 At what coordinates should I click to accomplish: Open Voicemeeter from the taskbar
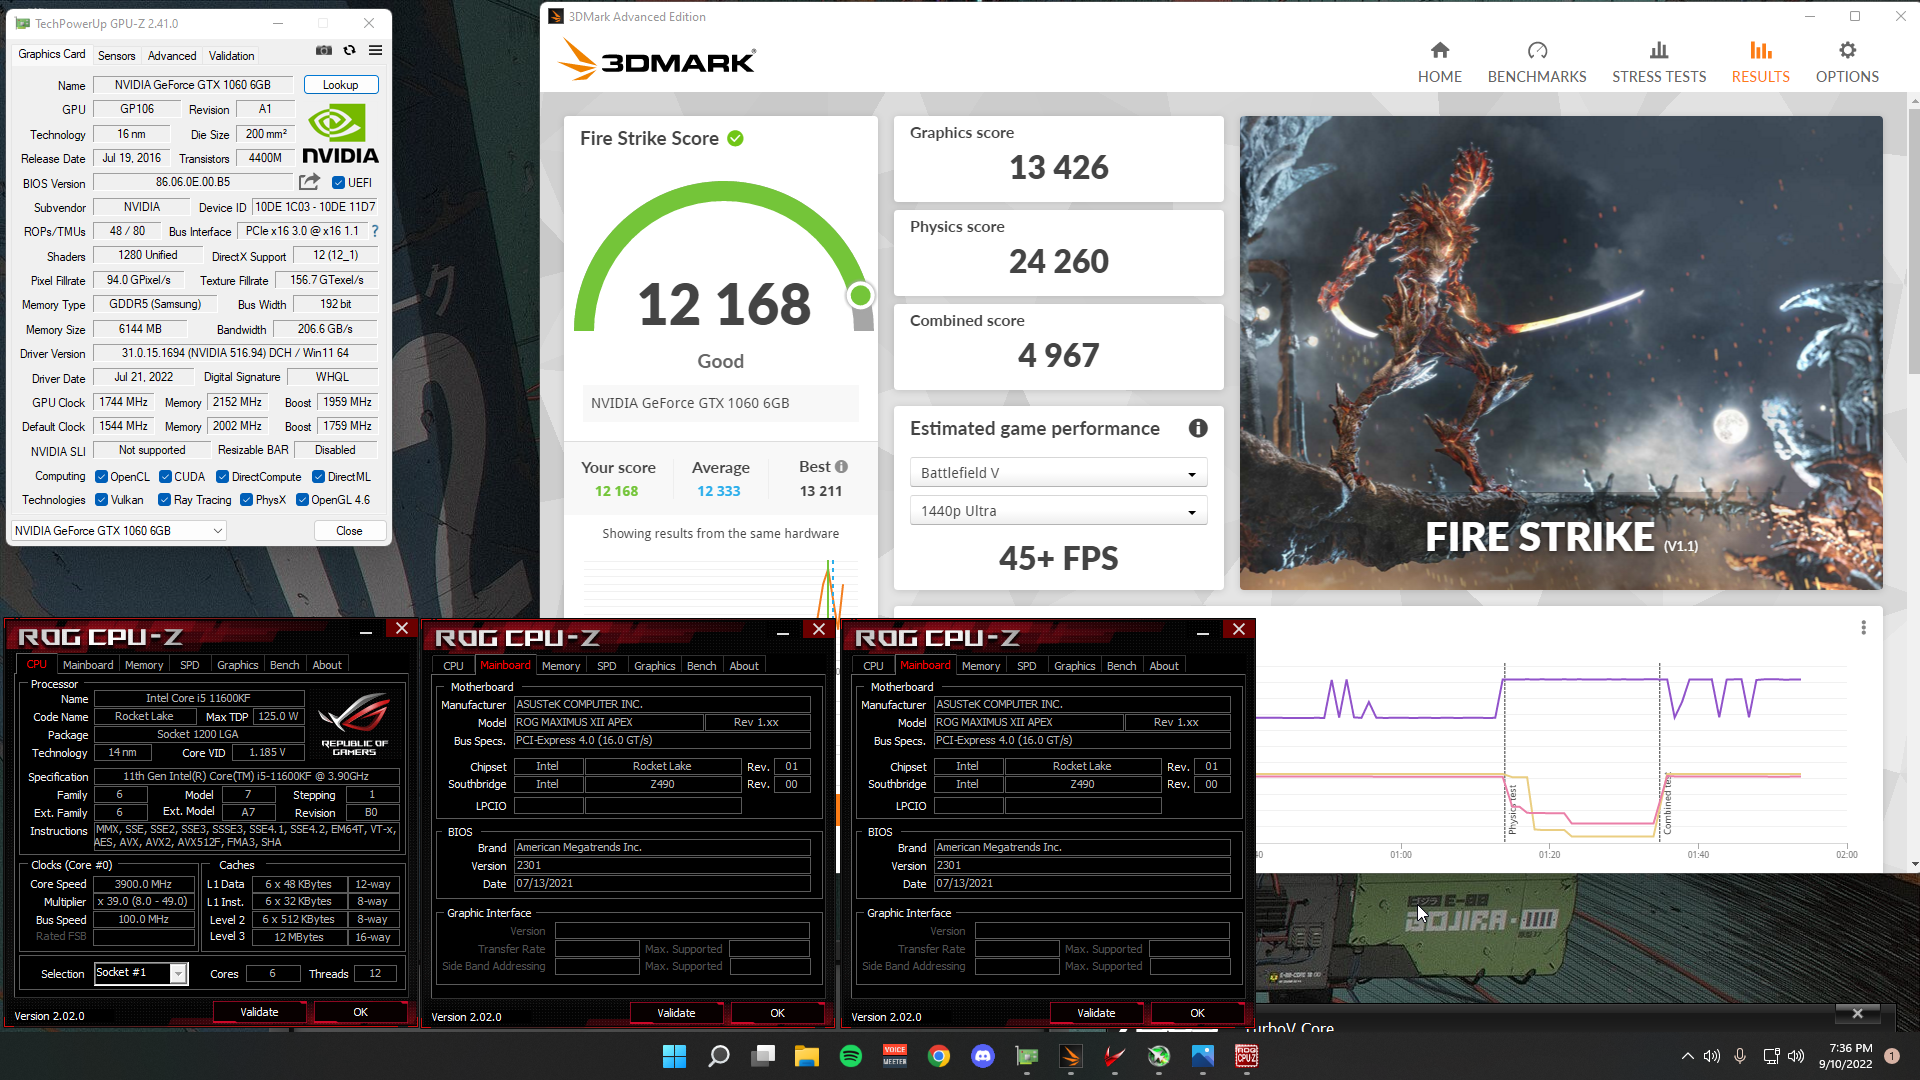tap(895, 1056)
